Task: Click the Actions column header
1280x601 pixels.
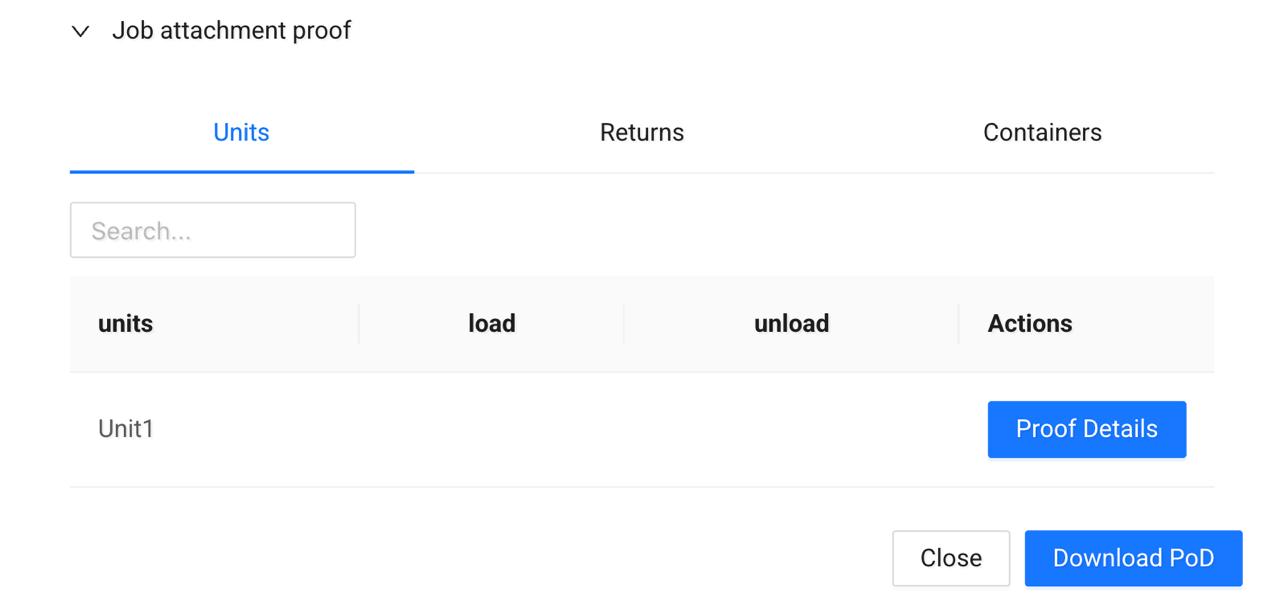Action: click(1029, 323)
